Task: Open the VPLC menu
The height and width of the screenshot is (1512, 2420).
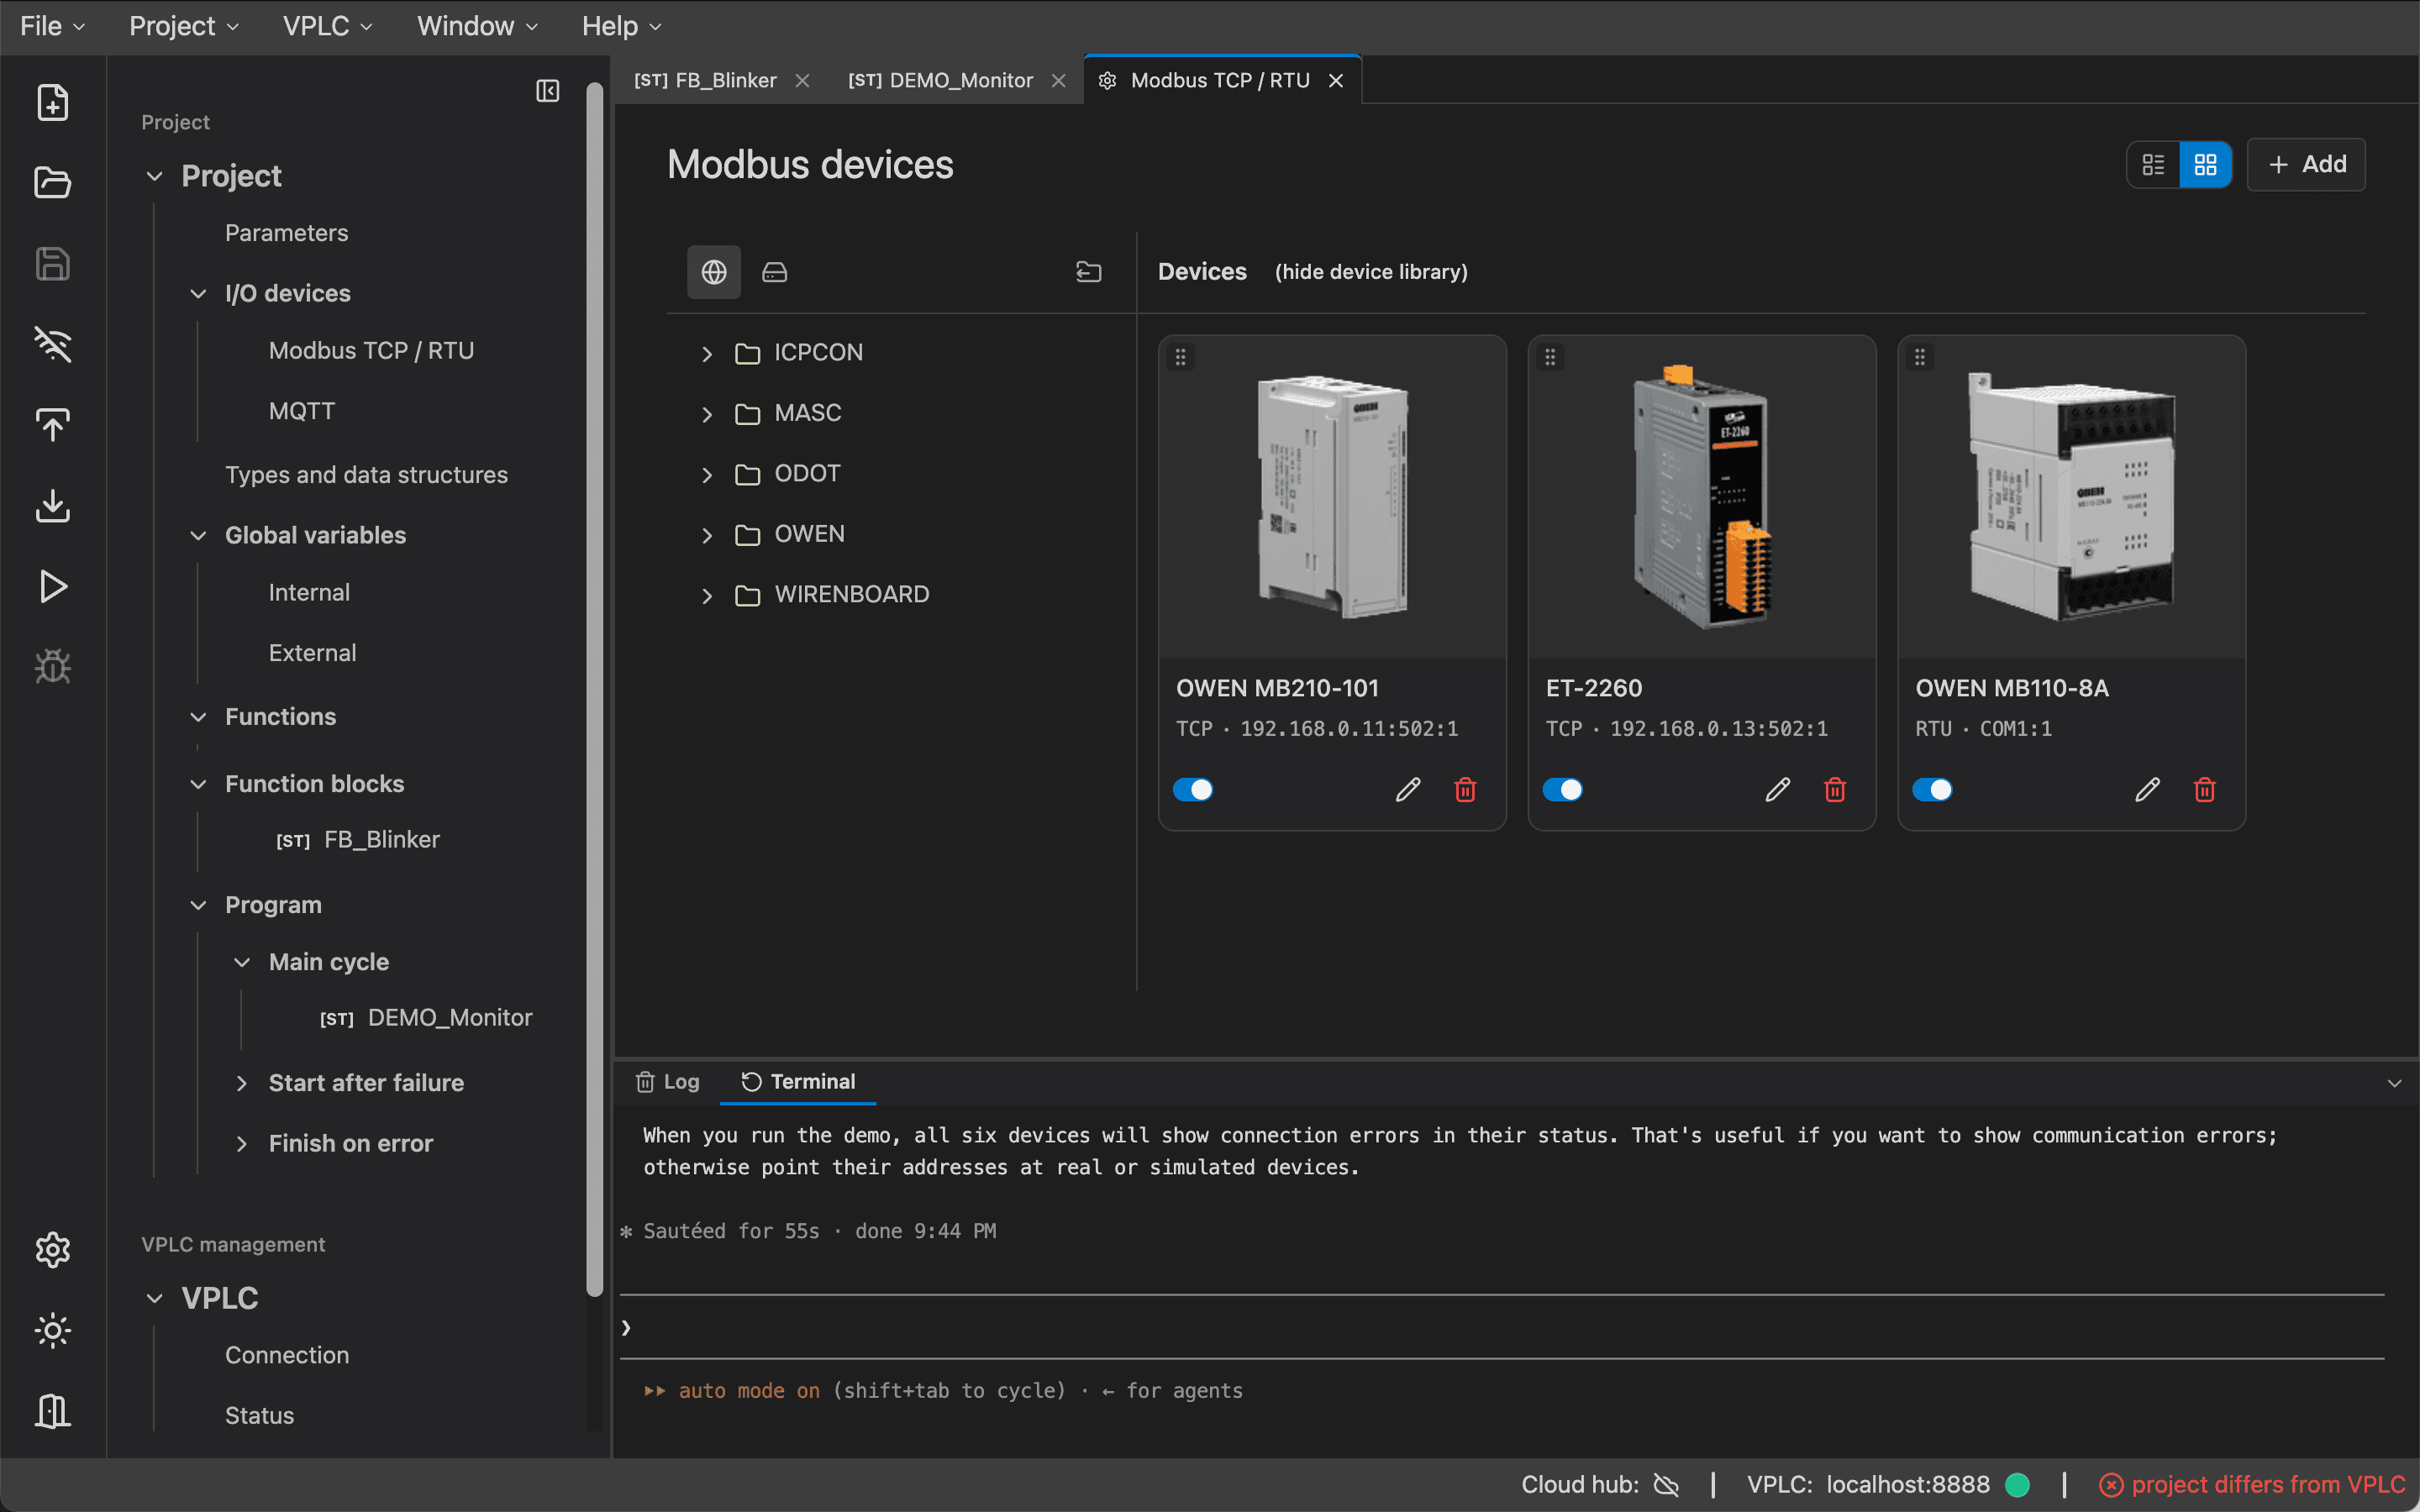Action: (327, 26)
